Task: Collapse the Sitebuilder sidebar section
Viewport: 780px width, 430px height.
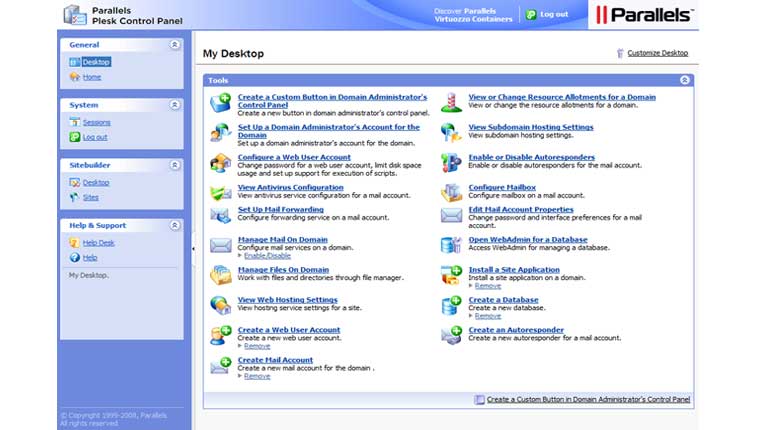Action: click(x=175, y=165)
